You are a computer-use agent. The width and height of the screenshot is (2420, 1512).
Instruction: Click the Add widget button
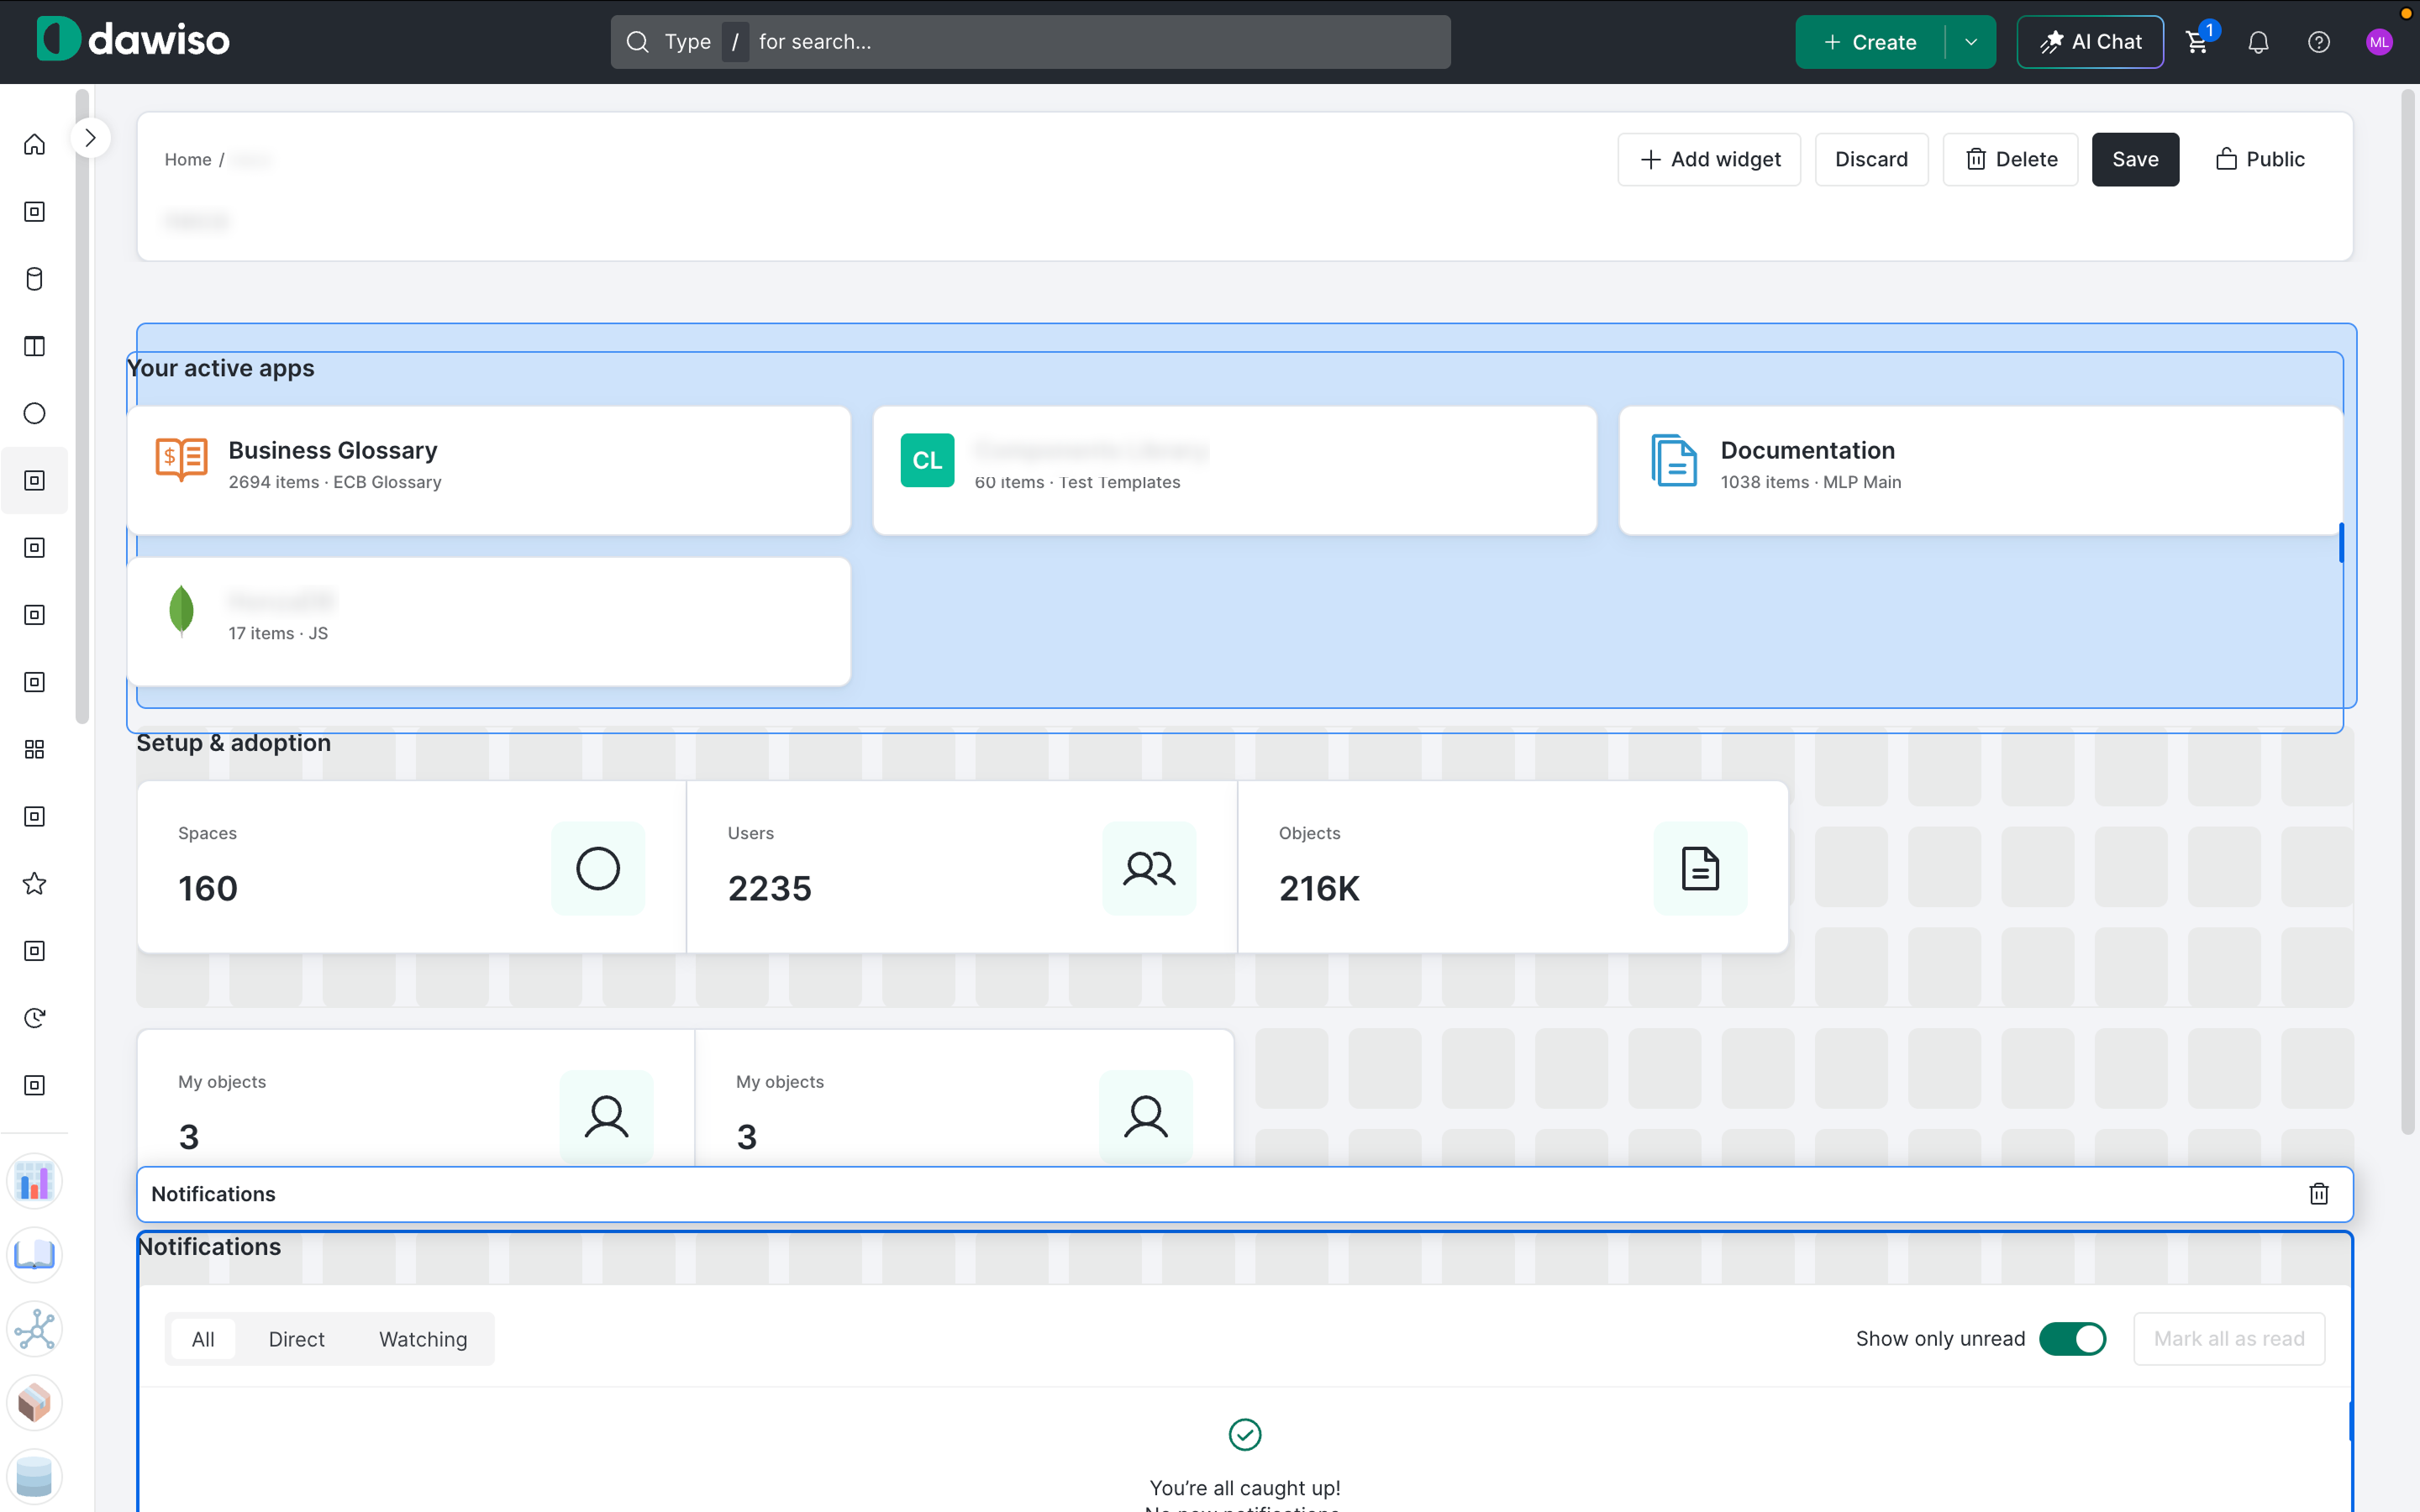[1709, 159]
